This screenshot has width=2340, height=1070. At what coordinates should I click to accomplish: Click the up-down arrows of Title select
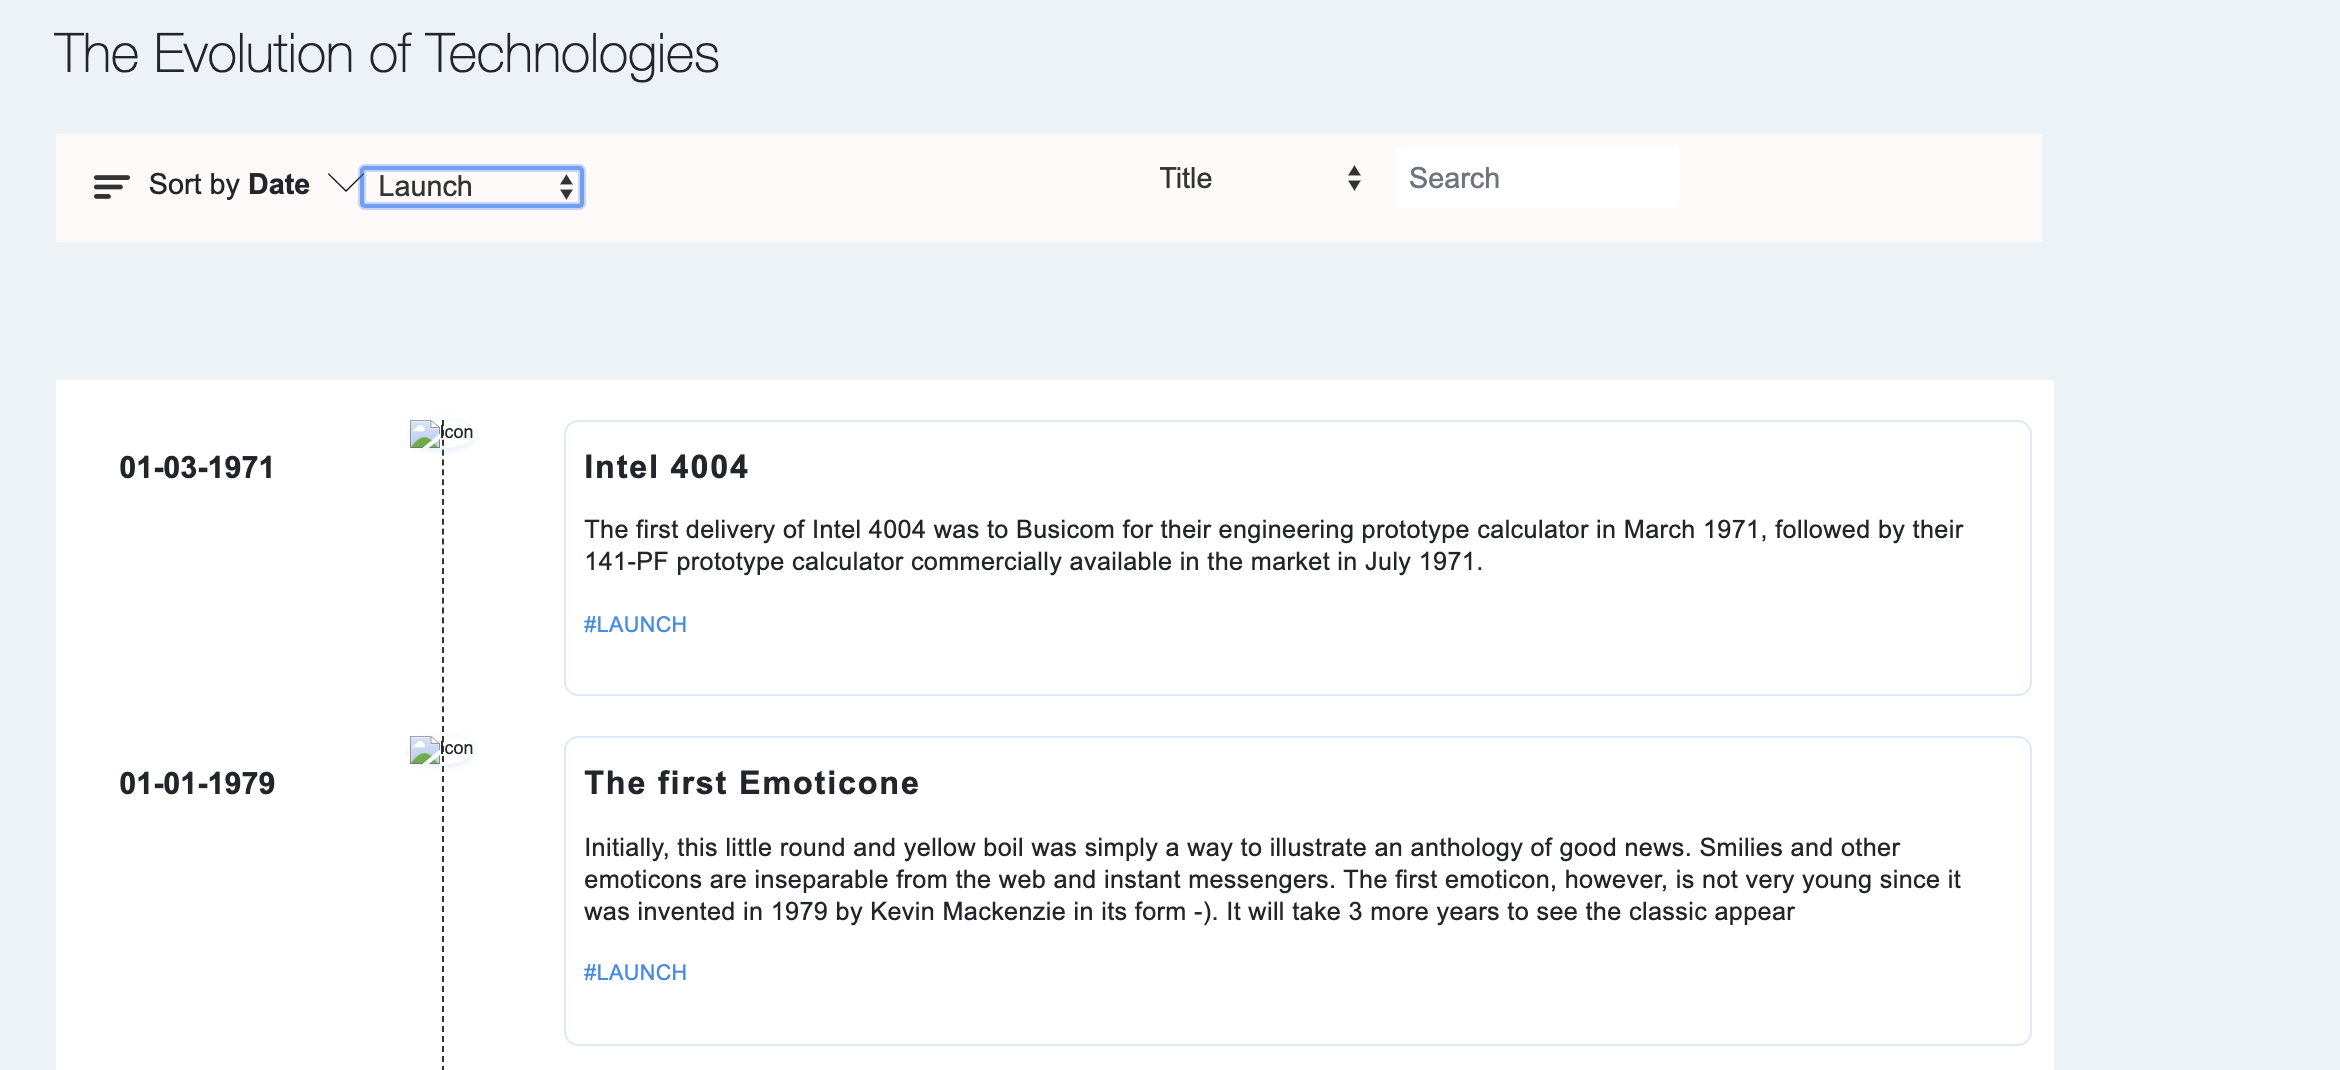coord(1354,179)
